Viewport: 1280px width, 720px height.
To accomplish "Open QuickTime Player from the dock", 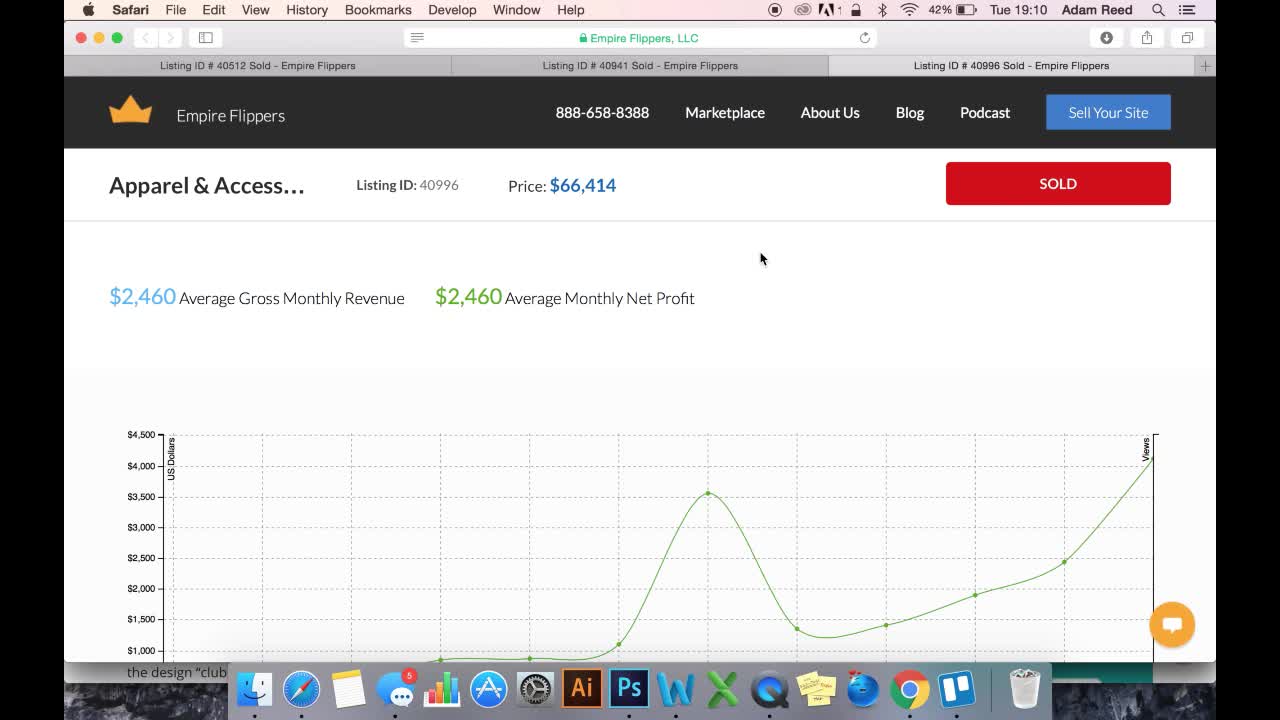I will [769, 689].
